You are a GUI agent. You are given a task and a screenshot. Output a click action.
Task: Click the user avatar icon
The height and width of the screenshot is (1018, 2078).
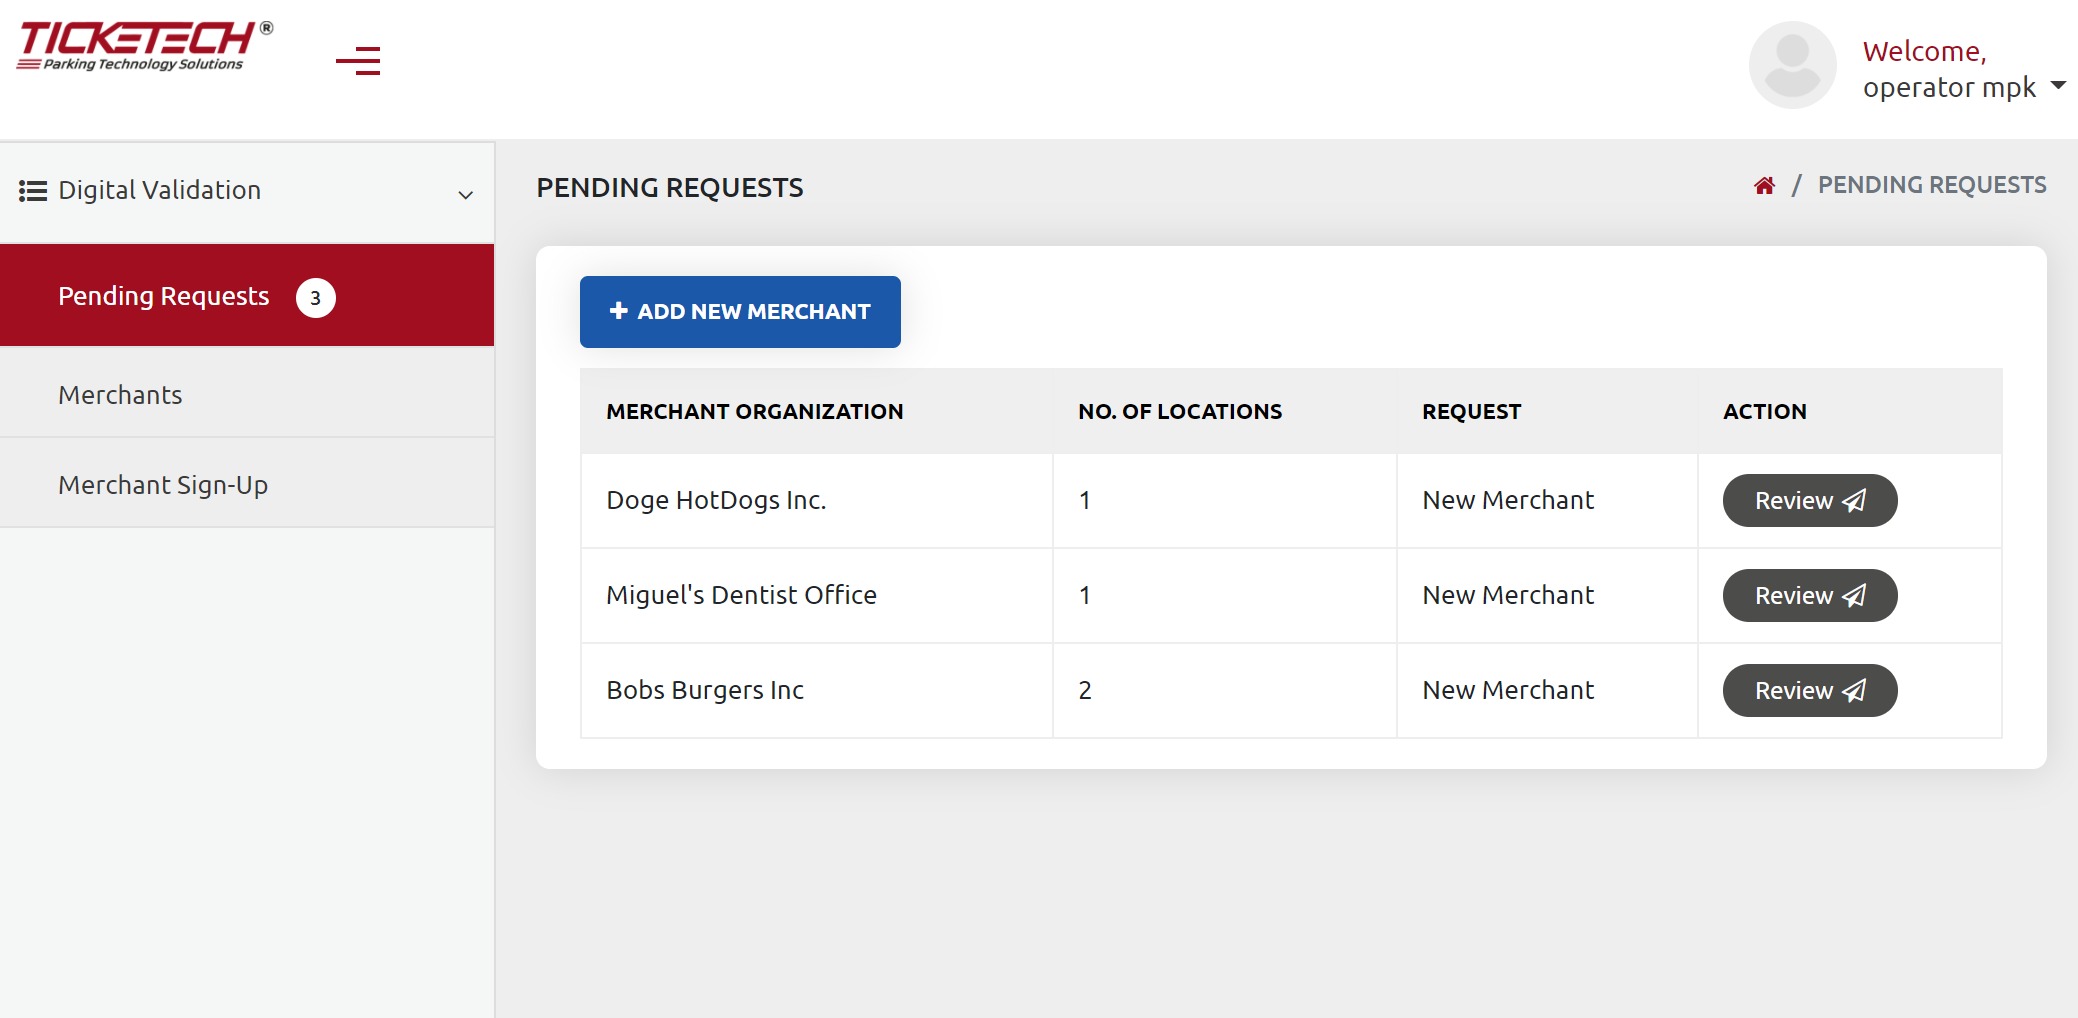click(1792, 66)
